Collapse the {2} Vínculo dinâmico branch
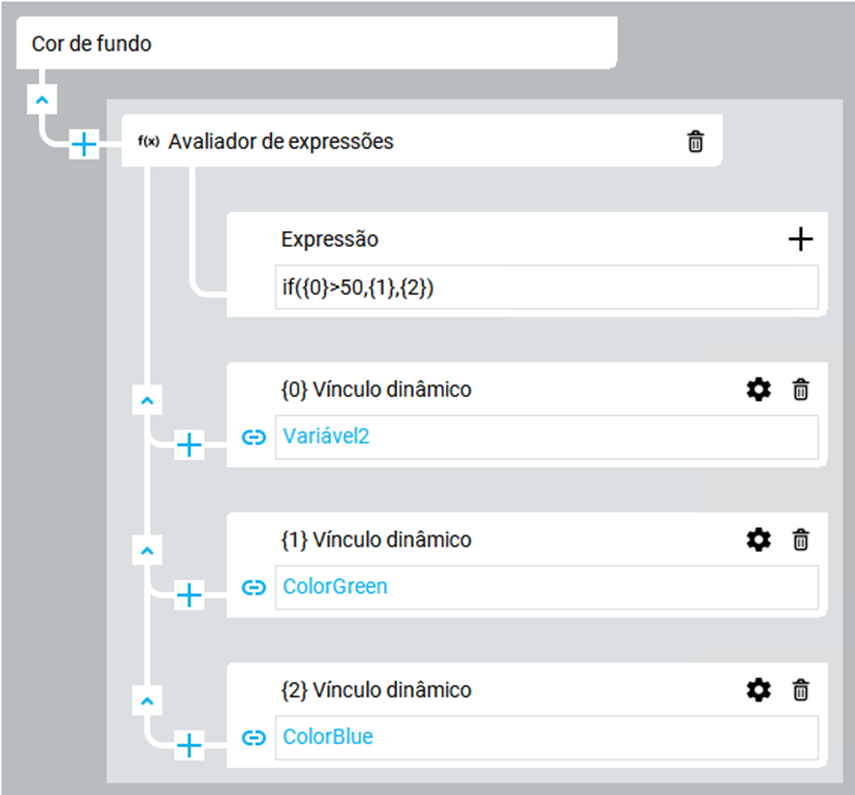The height and width of the screenshot is (795, 855). pyautogui.click(x=147, y=700)
